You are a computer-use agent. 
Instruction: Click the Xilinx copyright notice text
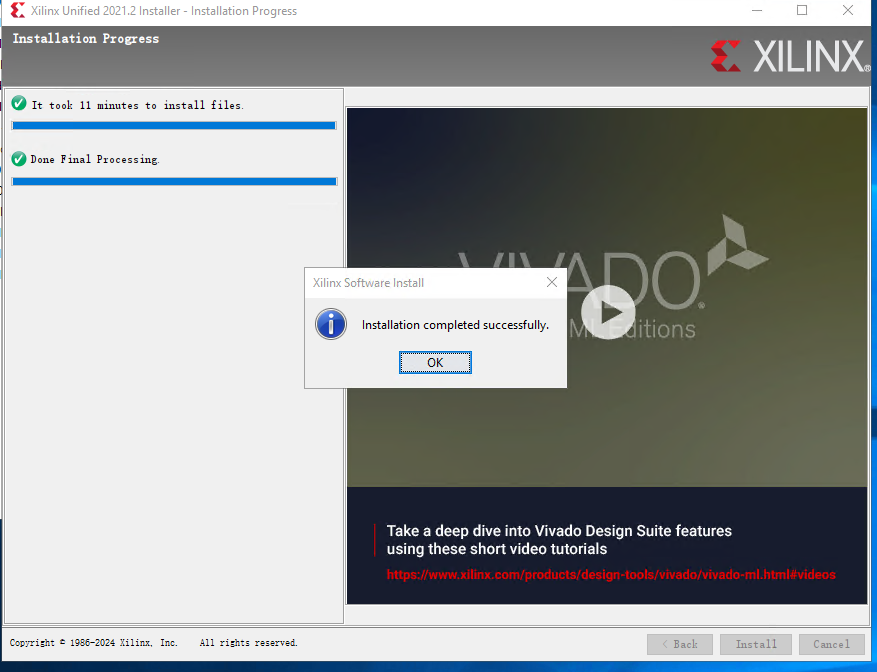coord(153,643)
